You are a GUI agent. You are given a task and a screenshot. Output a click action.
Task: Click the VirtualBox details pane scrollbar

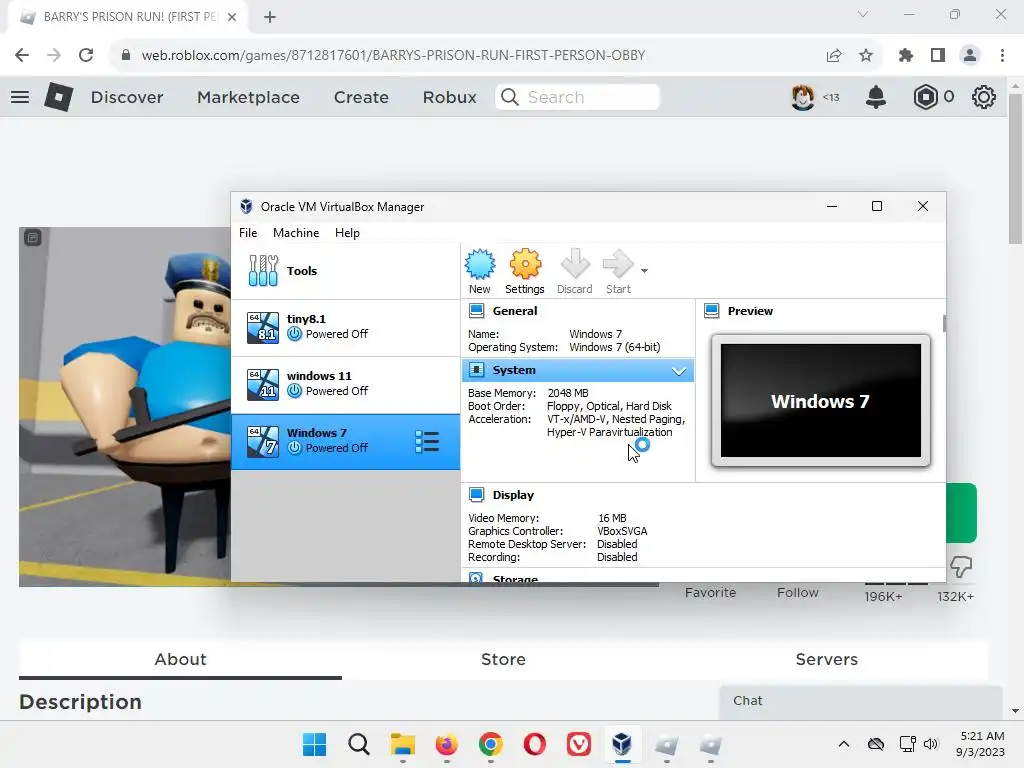point(944,323)
